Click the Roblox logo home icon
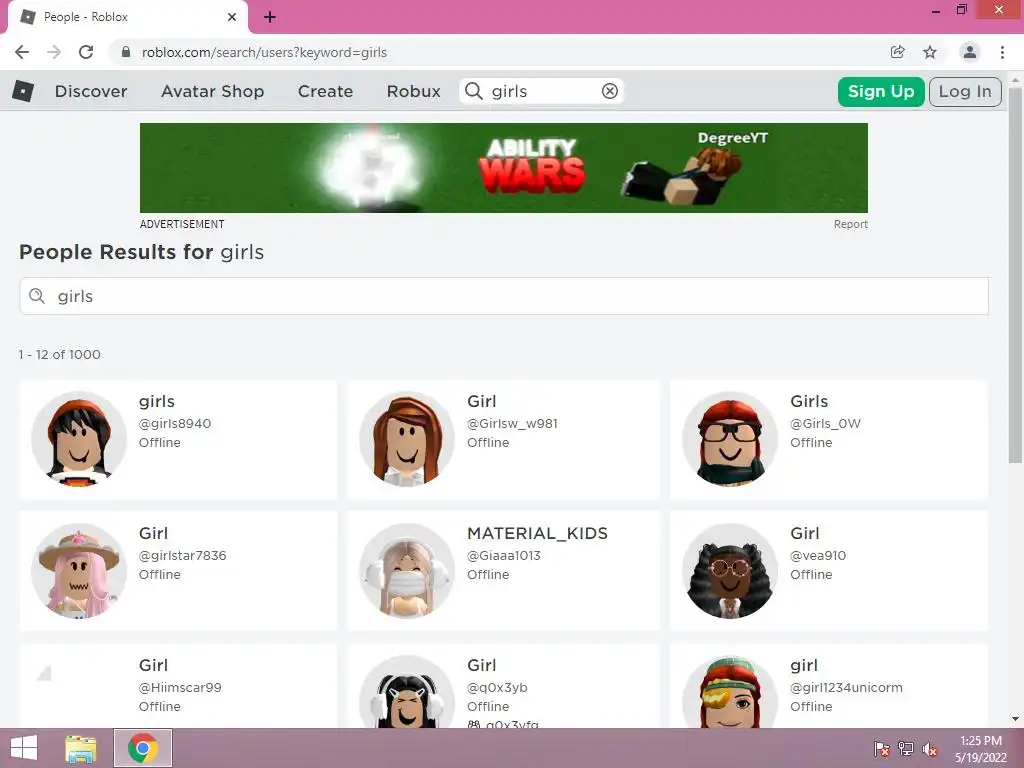Image resolution: width=1024 pixels, height=768 pixels. (x=23, y=91)
